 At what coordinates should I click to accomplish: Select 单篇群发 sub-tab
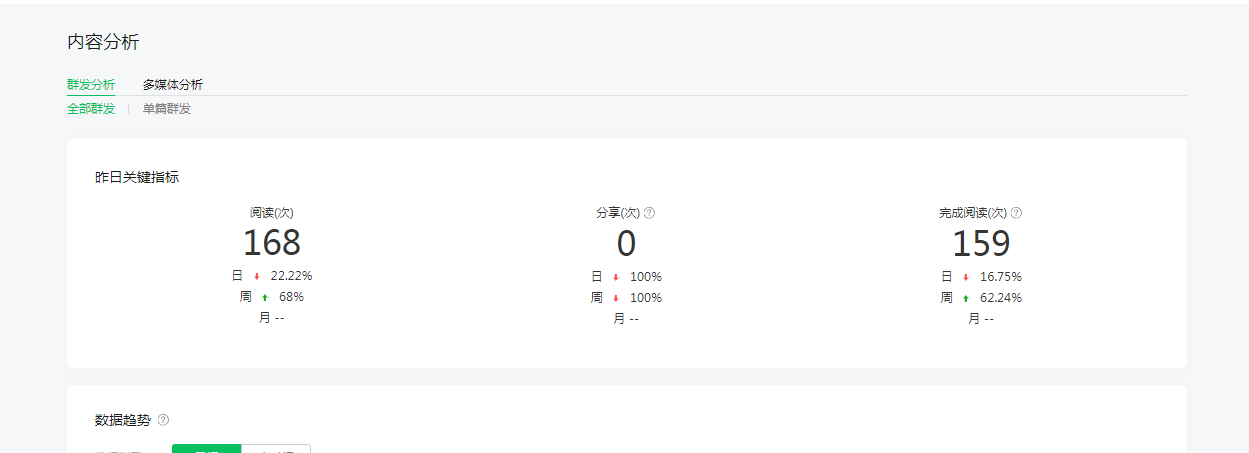click(x=167, y=108)
